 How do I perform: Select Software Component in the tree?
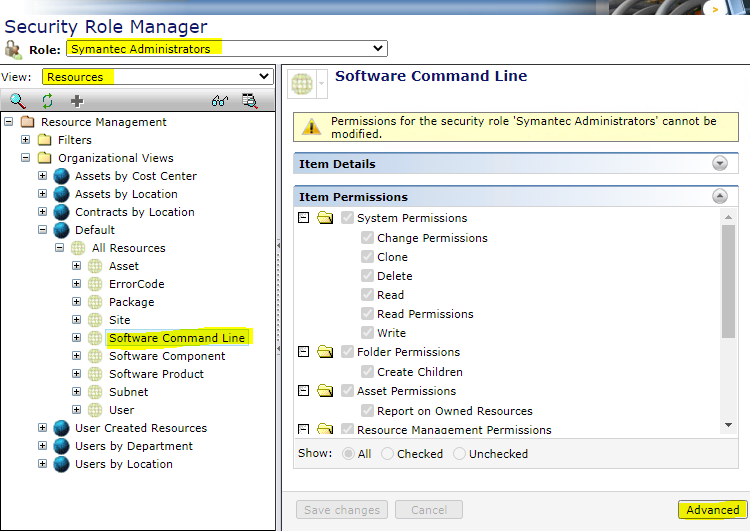click(x=167, y=356)
